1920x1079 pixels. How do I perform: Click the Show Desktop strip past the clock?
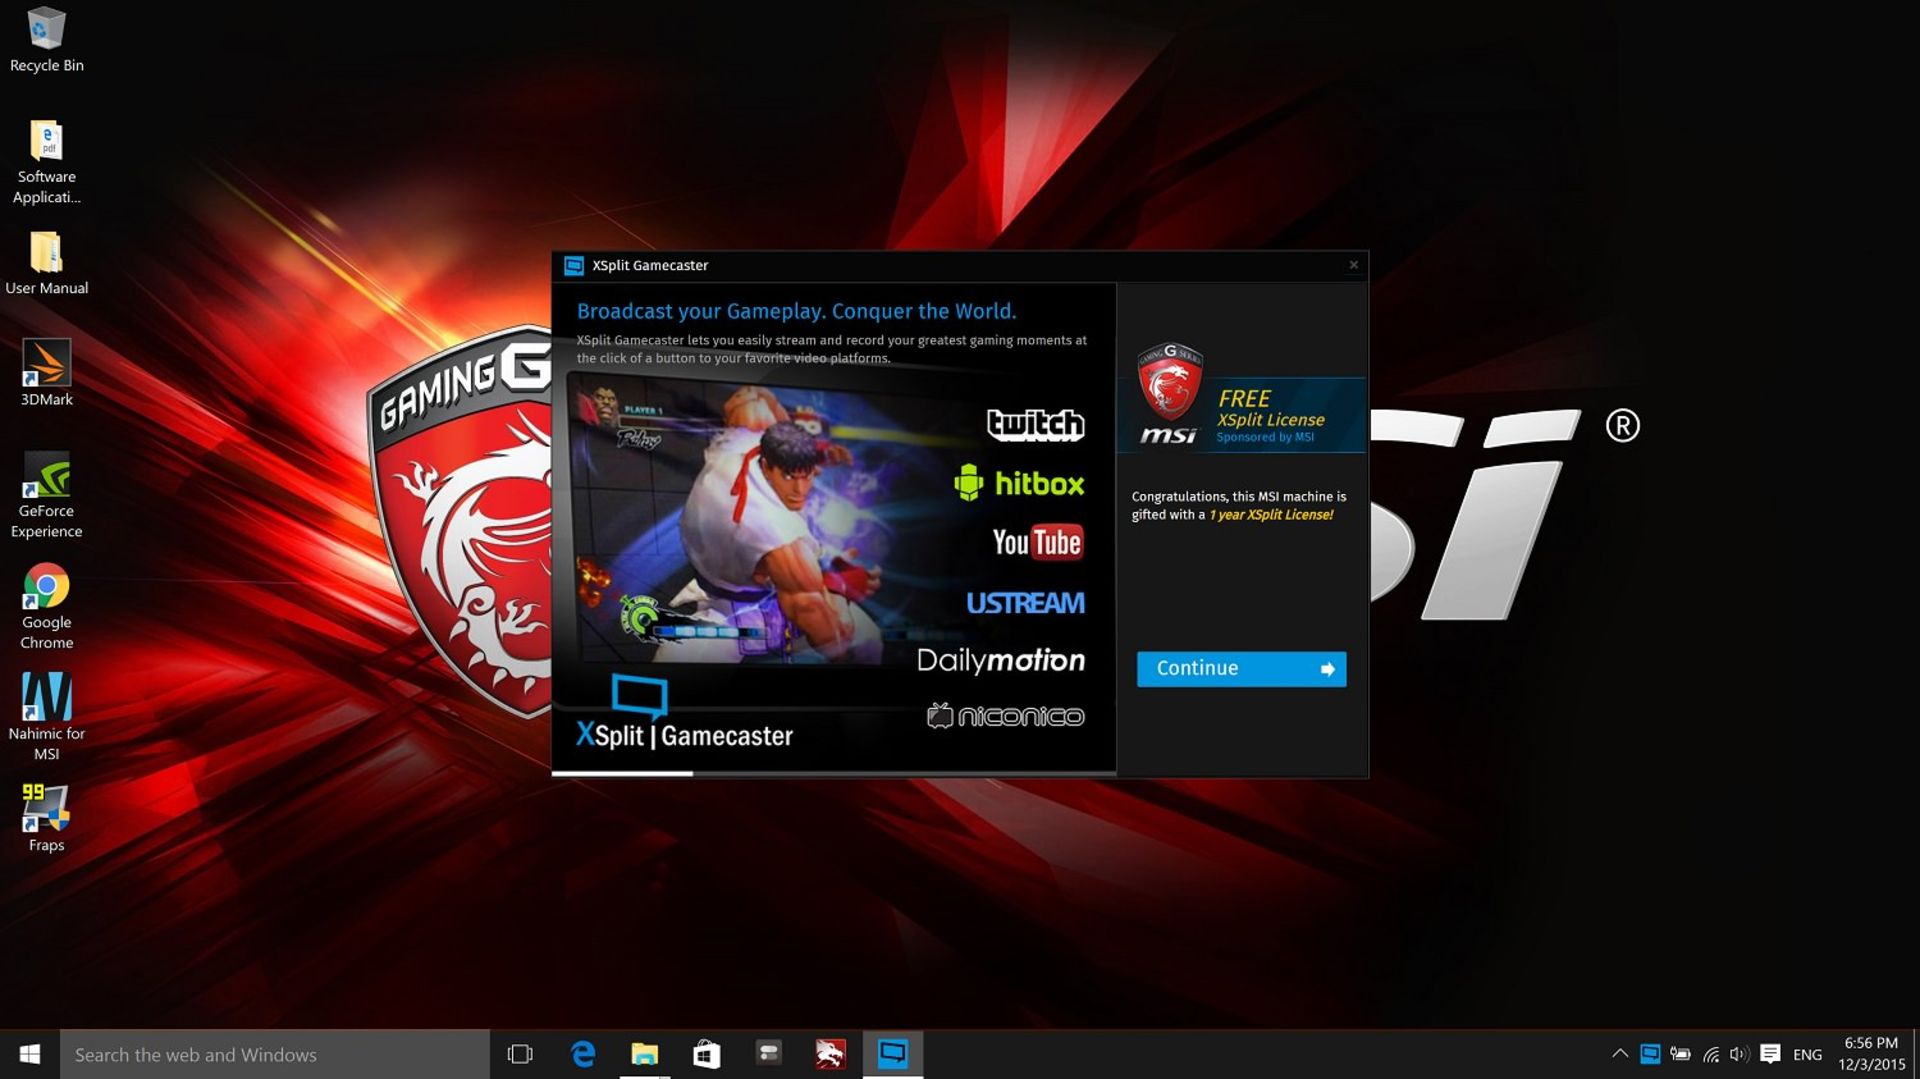(x=1916, y=1054)
